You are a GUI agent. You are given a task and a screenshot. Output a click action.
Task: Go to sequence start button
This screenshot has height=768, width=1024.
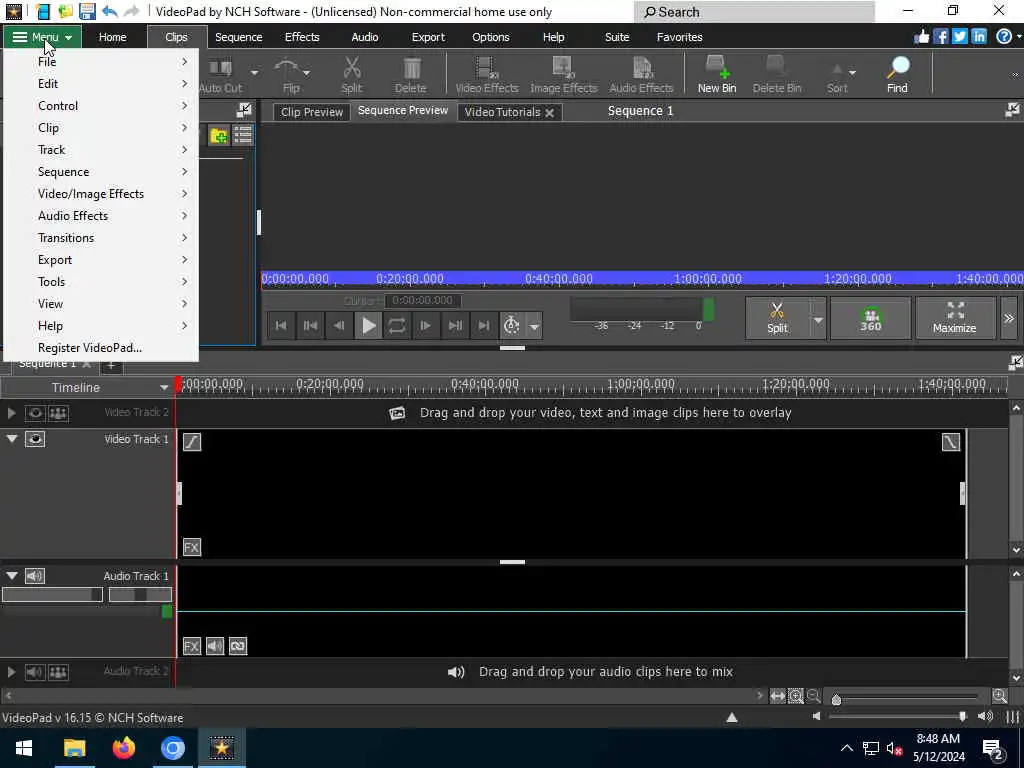coord(281,325)
